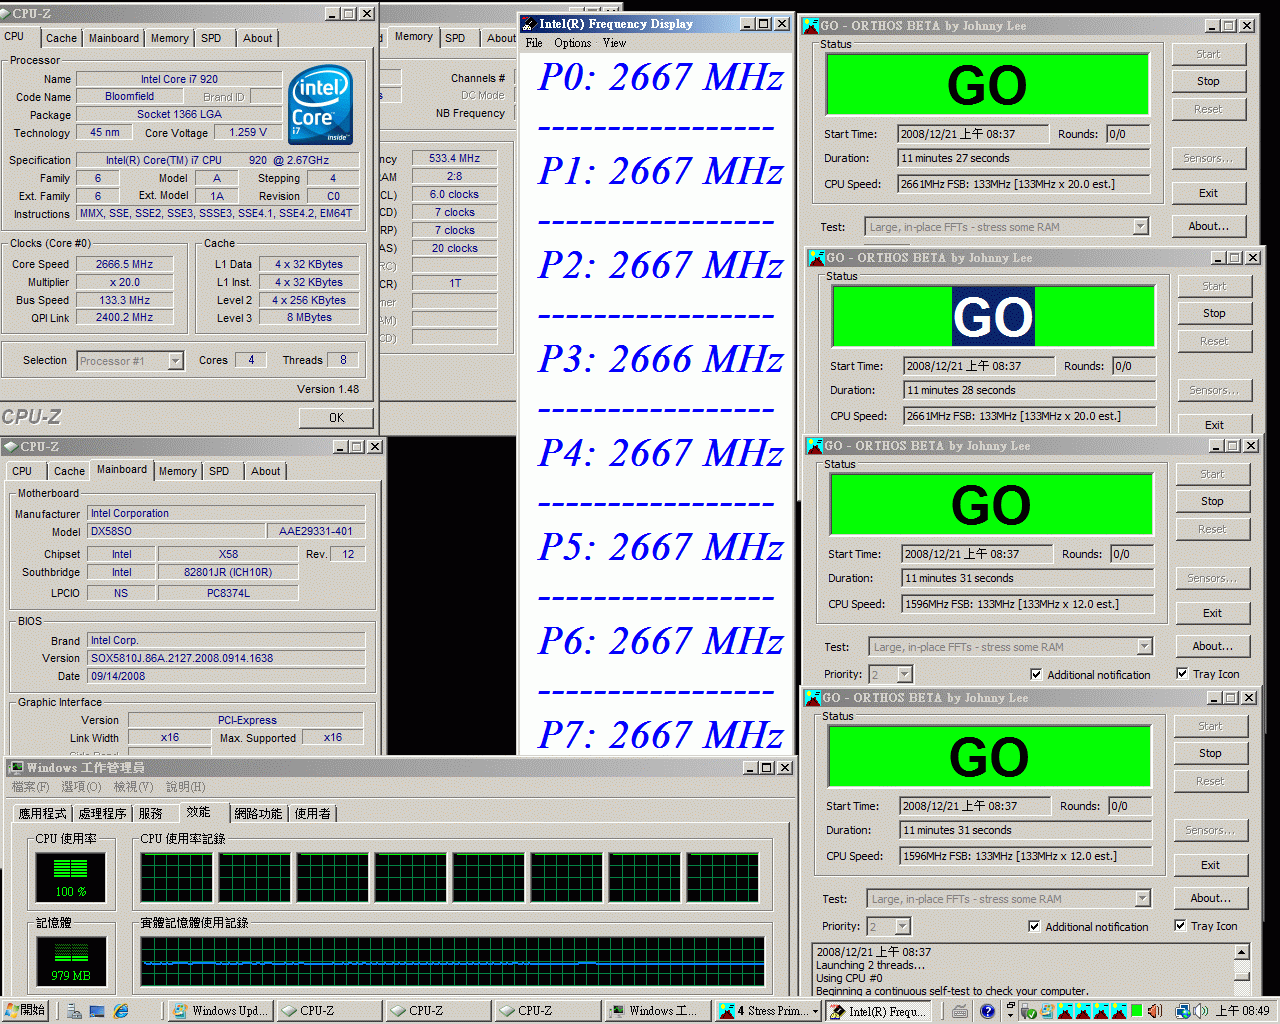
Task: Open Test dropdown in Orthos window with 11 minutes 27 seconds
Action: pos(1141,227)
